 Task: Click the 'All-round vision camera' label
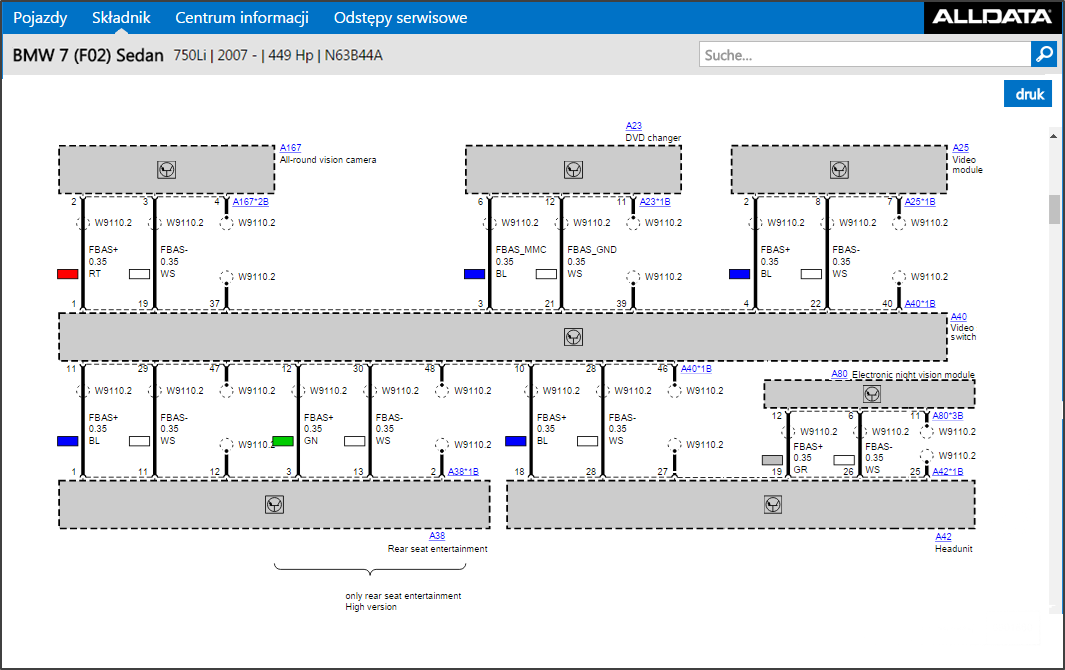pos(328,160)
